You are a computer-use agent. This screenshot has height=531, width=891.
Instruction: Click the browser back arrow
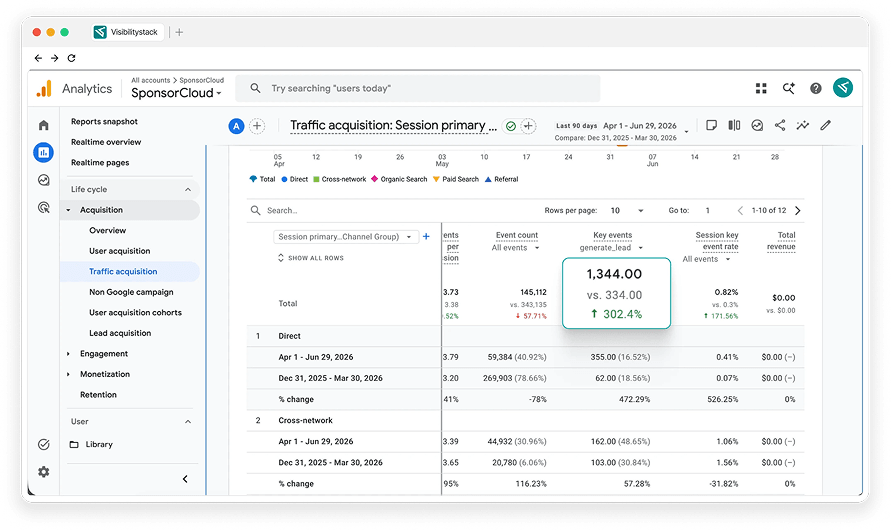38,58
